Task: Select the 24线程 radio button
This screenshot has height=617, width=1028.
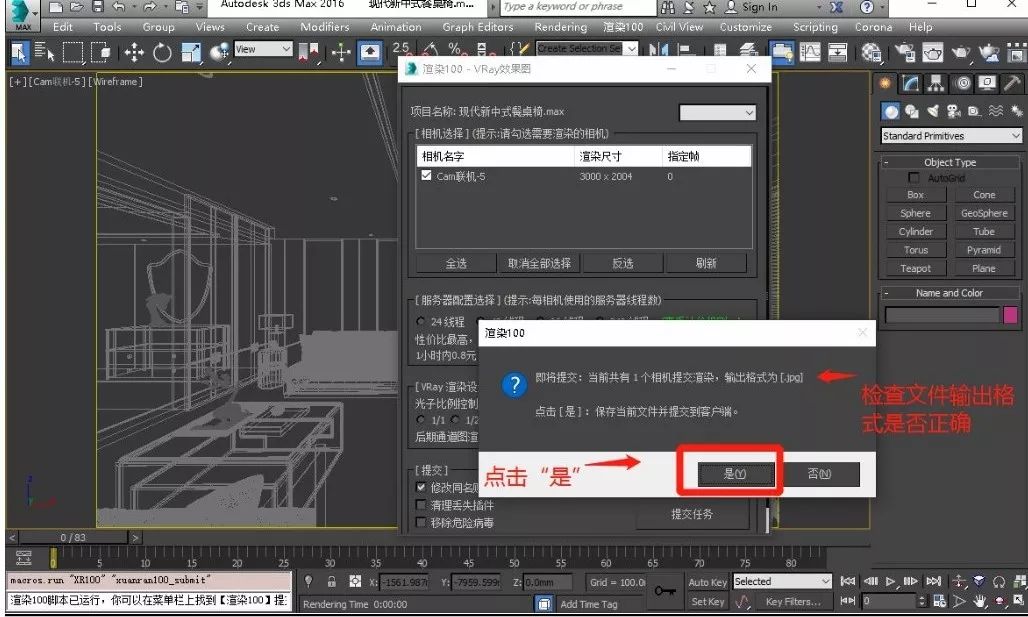Action: point(420,321)
